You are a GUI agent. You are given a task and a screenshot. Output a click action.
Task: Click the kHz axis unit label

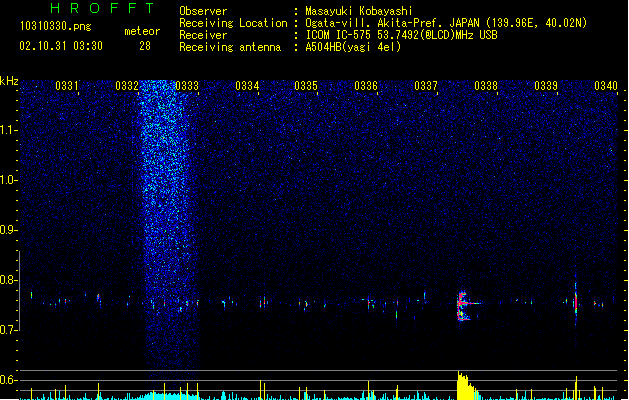click(9, 81)
